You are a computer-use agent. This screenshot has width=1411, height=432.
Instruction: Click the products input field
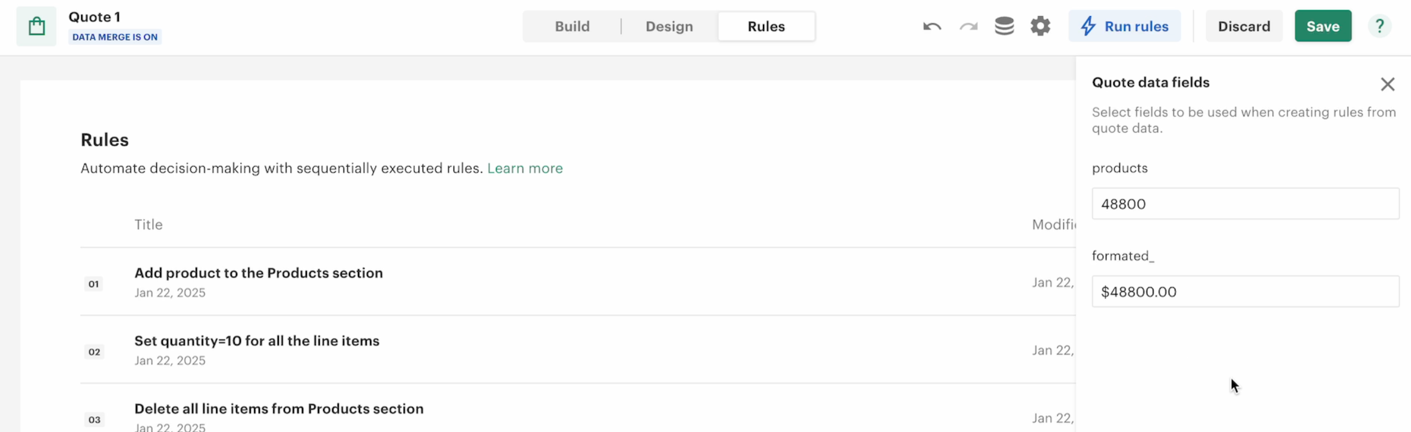1245,204
